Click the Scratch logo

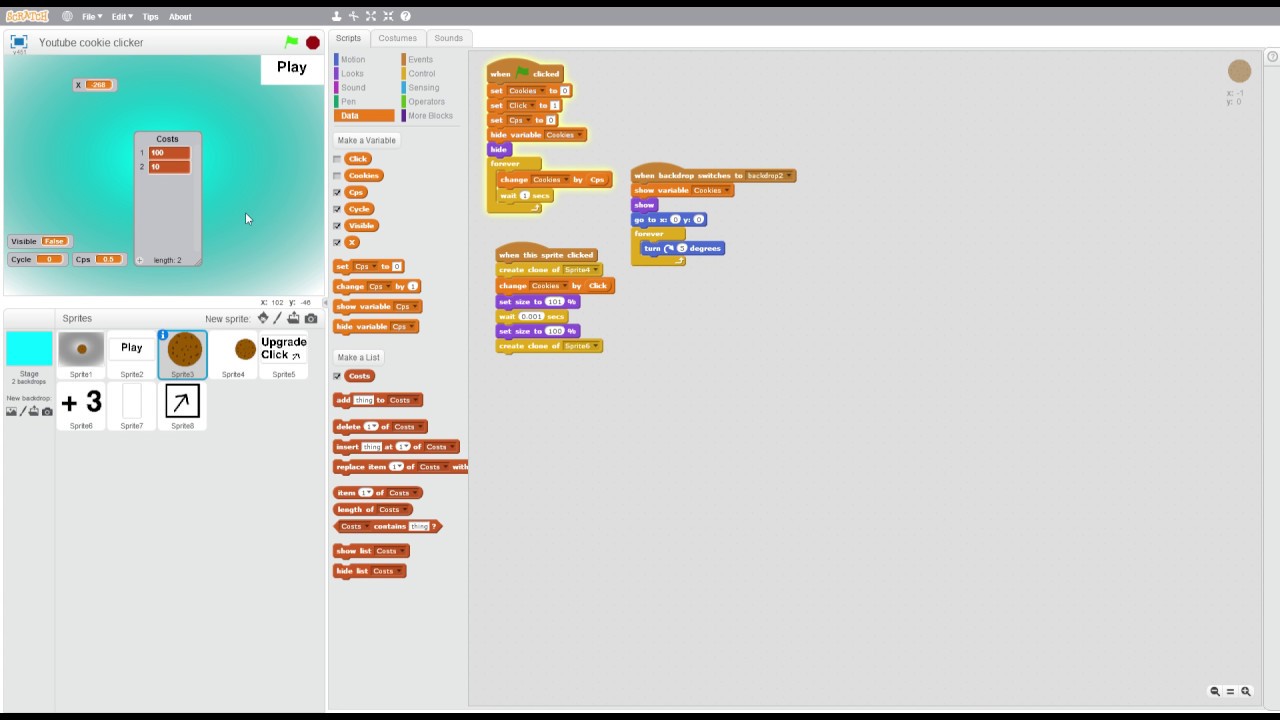27,16
